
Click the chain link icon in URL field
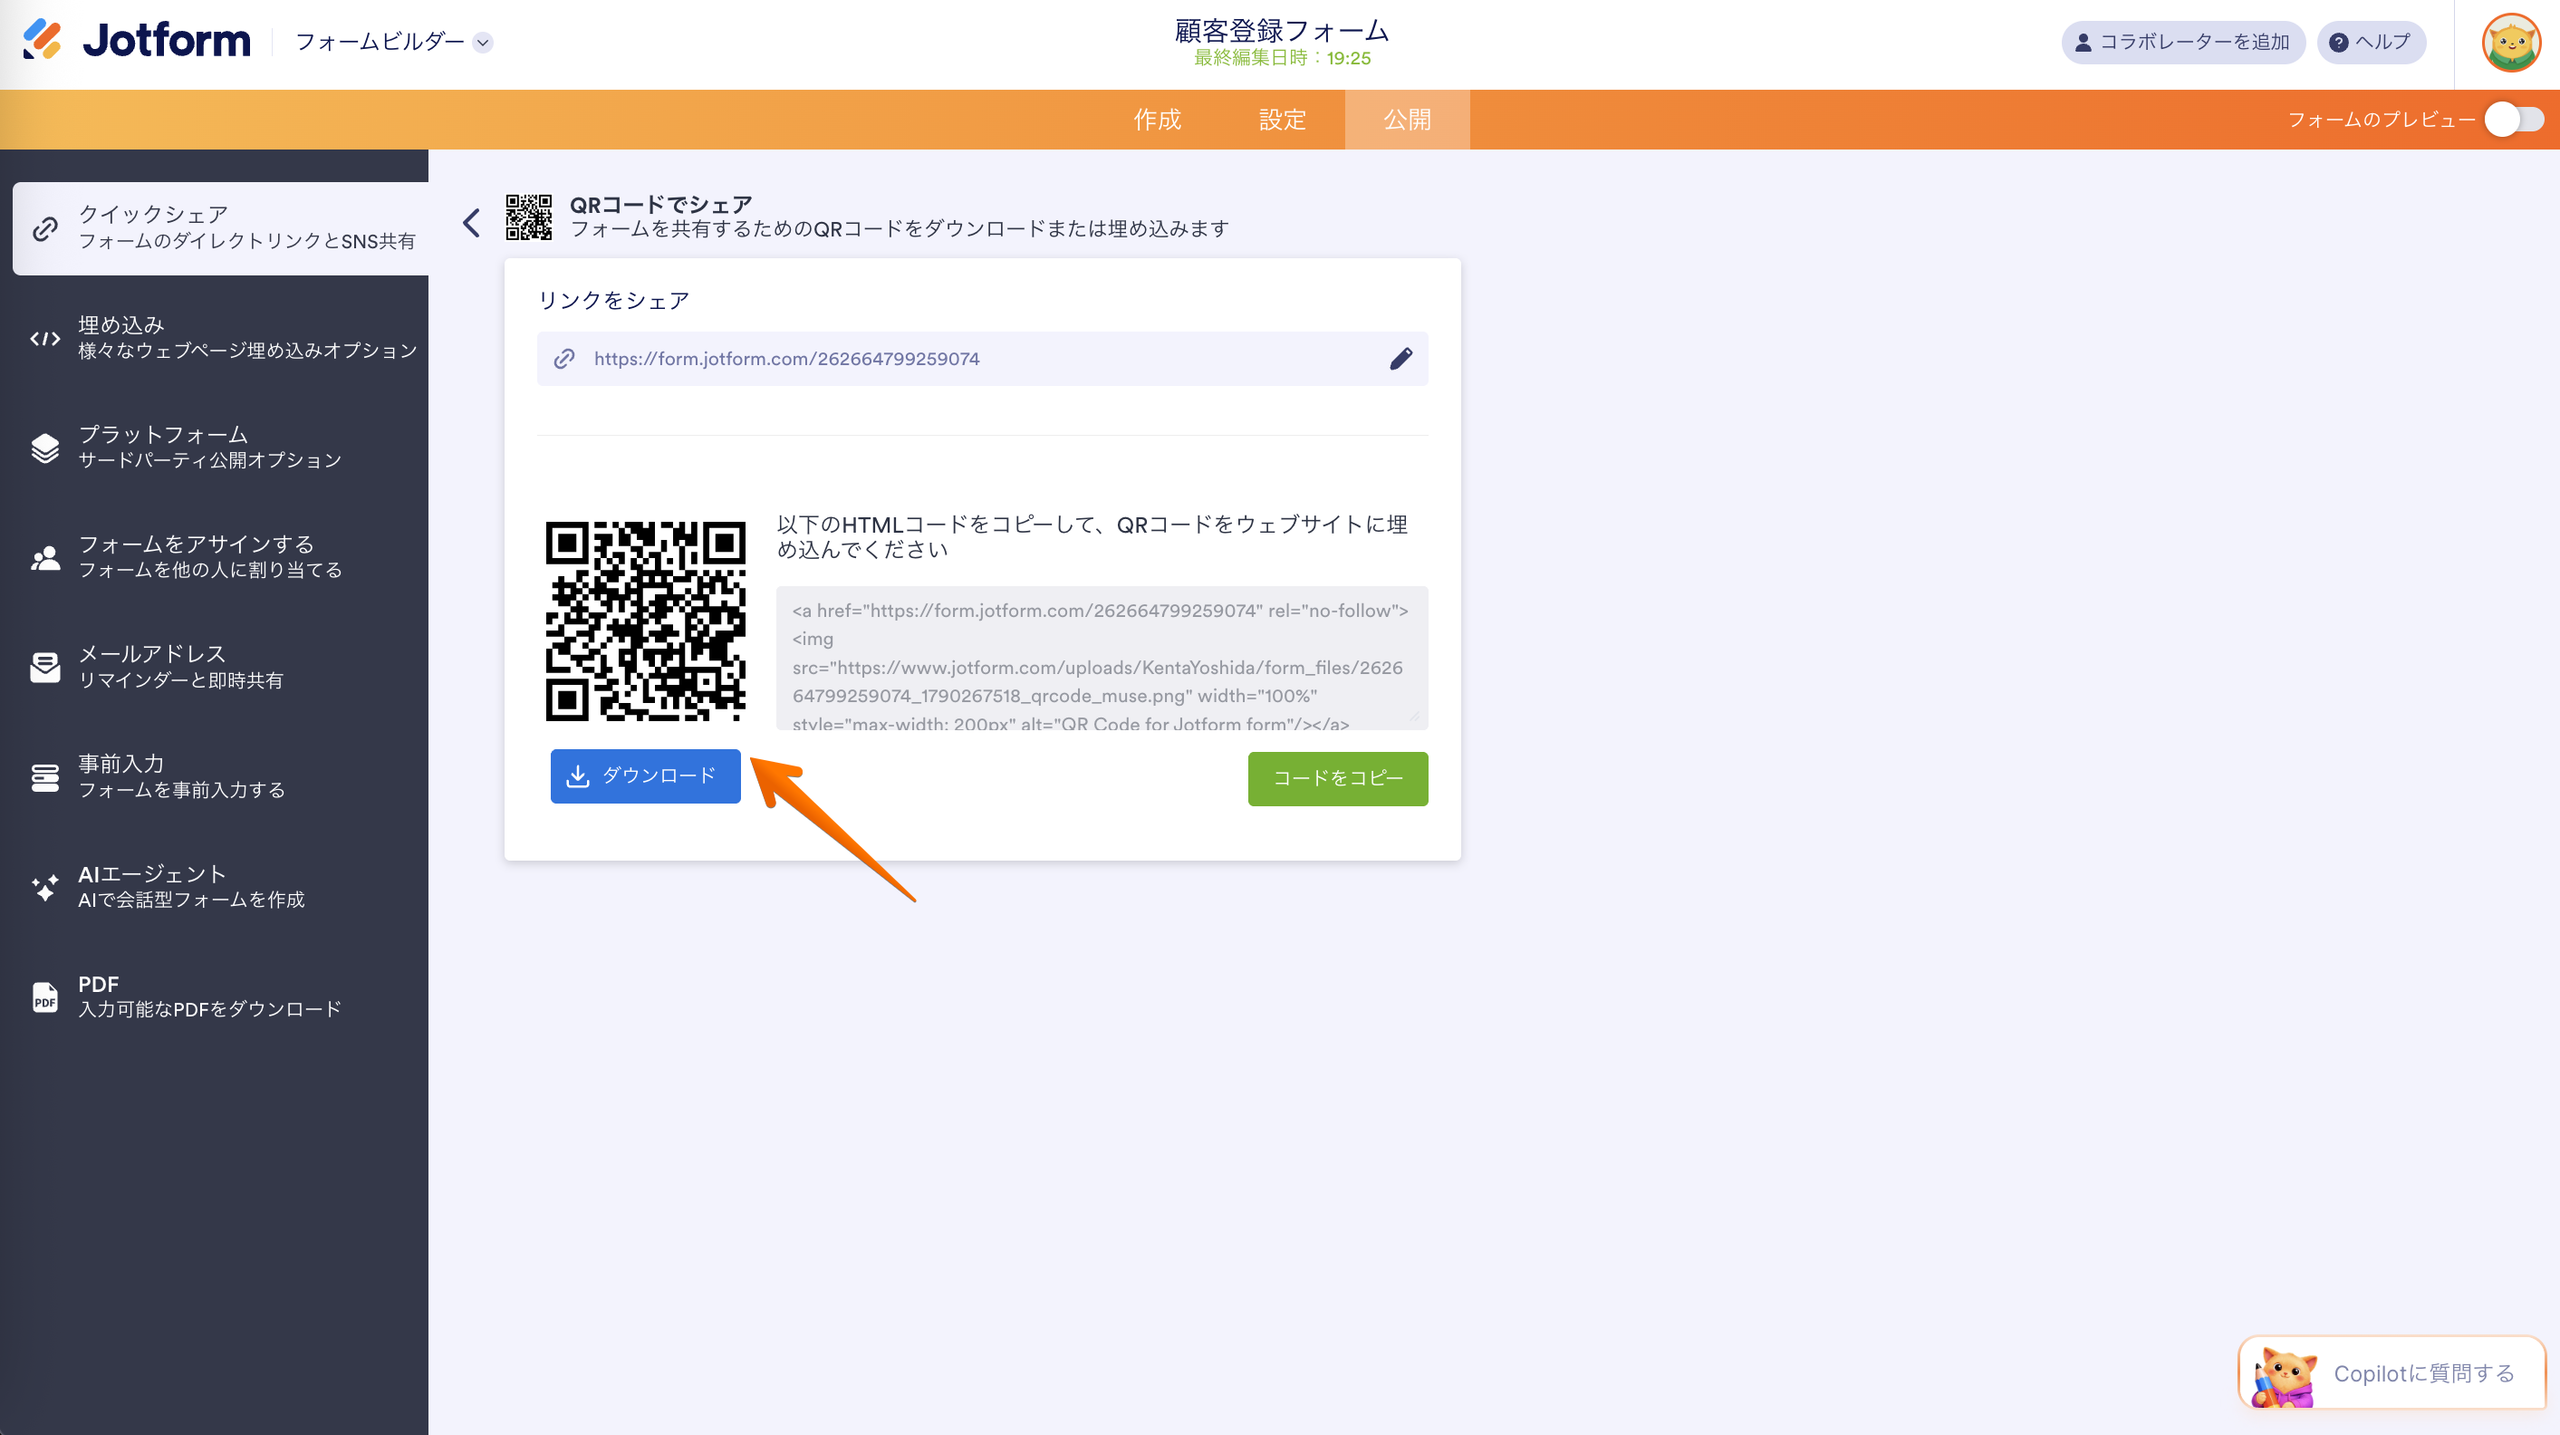[x=564, y=359]
